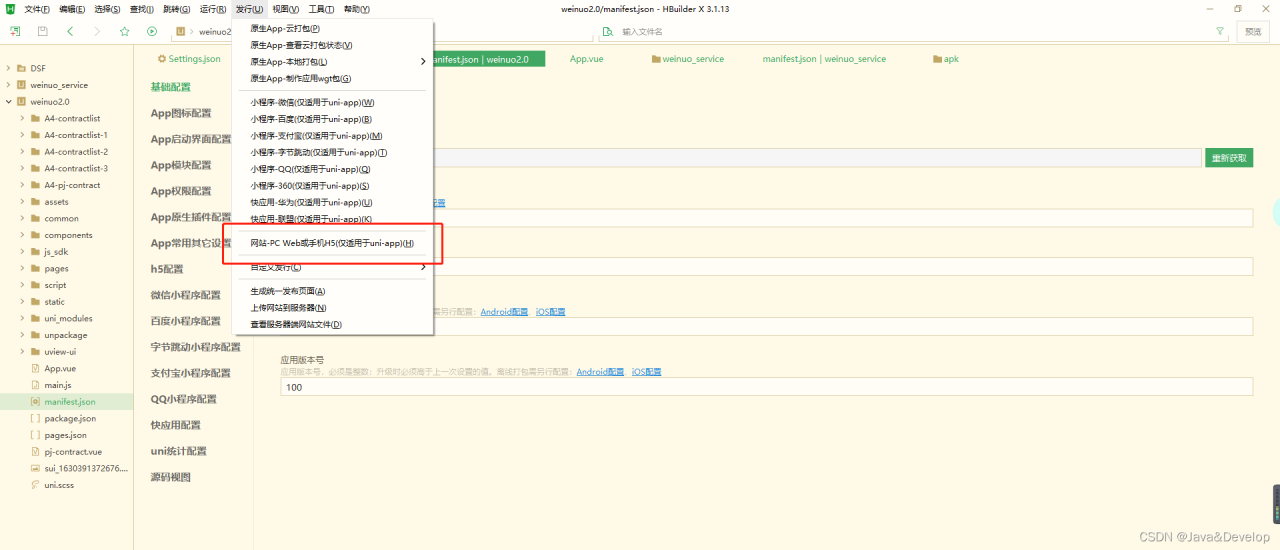Open the 源码视图 section
Viewport: 1280px width, 550px height.
170,477
